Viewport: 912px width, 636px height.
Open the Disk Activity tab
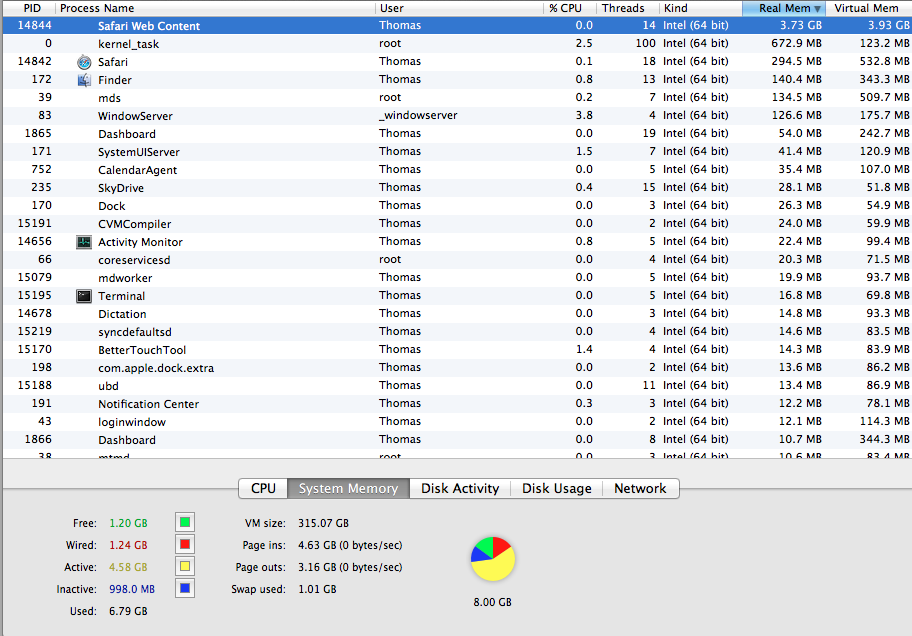(x=460, y=488)
